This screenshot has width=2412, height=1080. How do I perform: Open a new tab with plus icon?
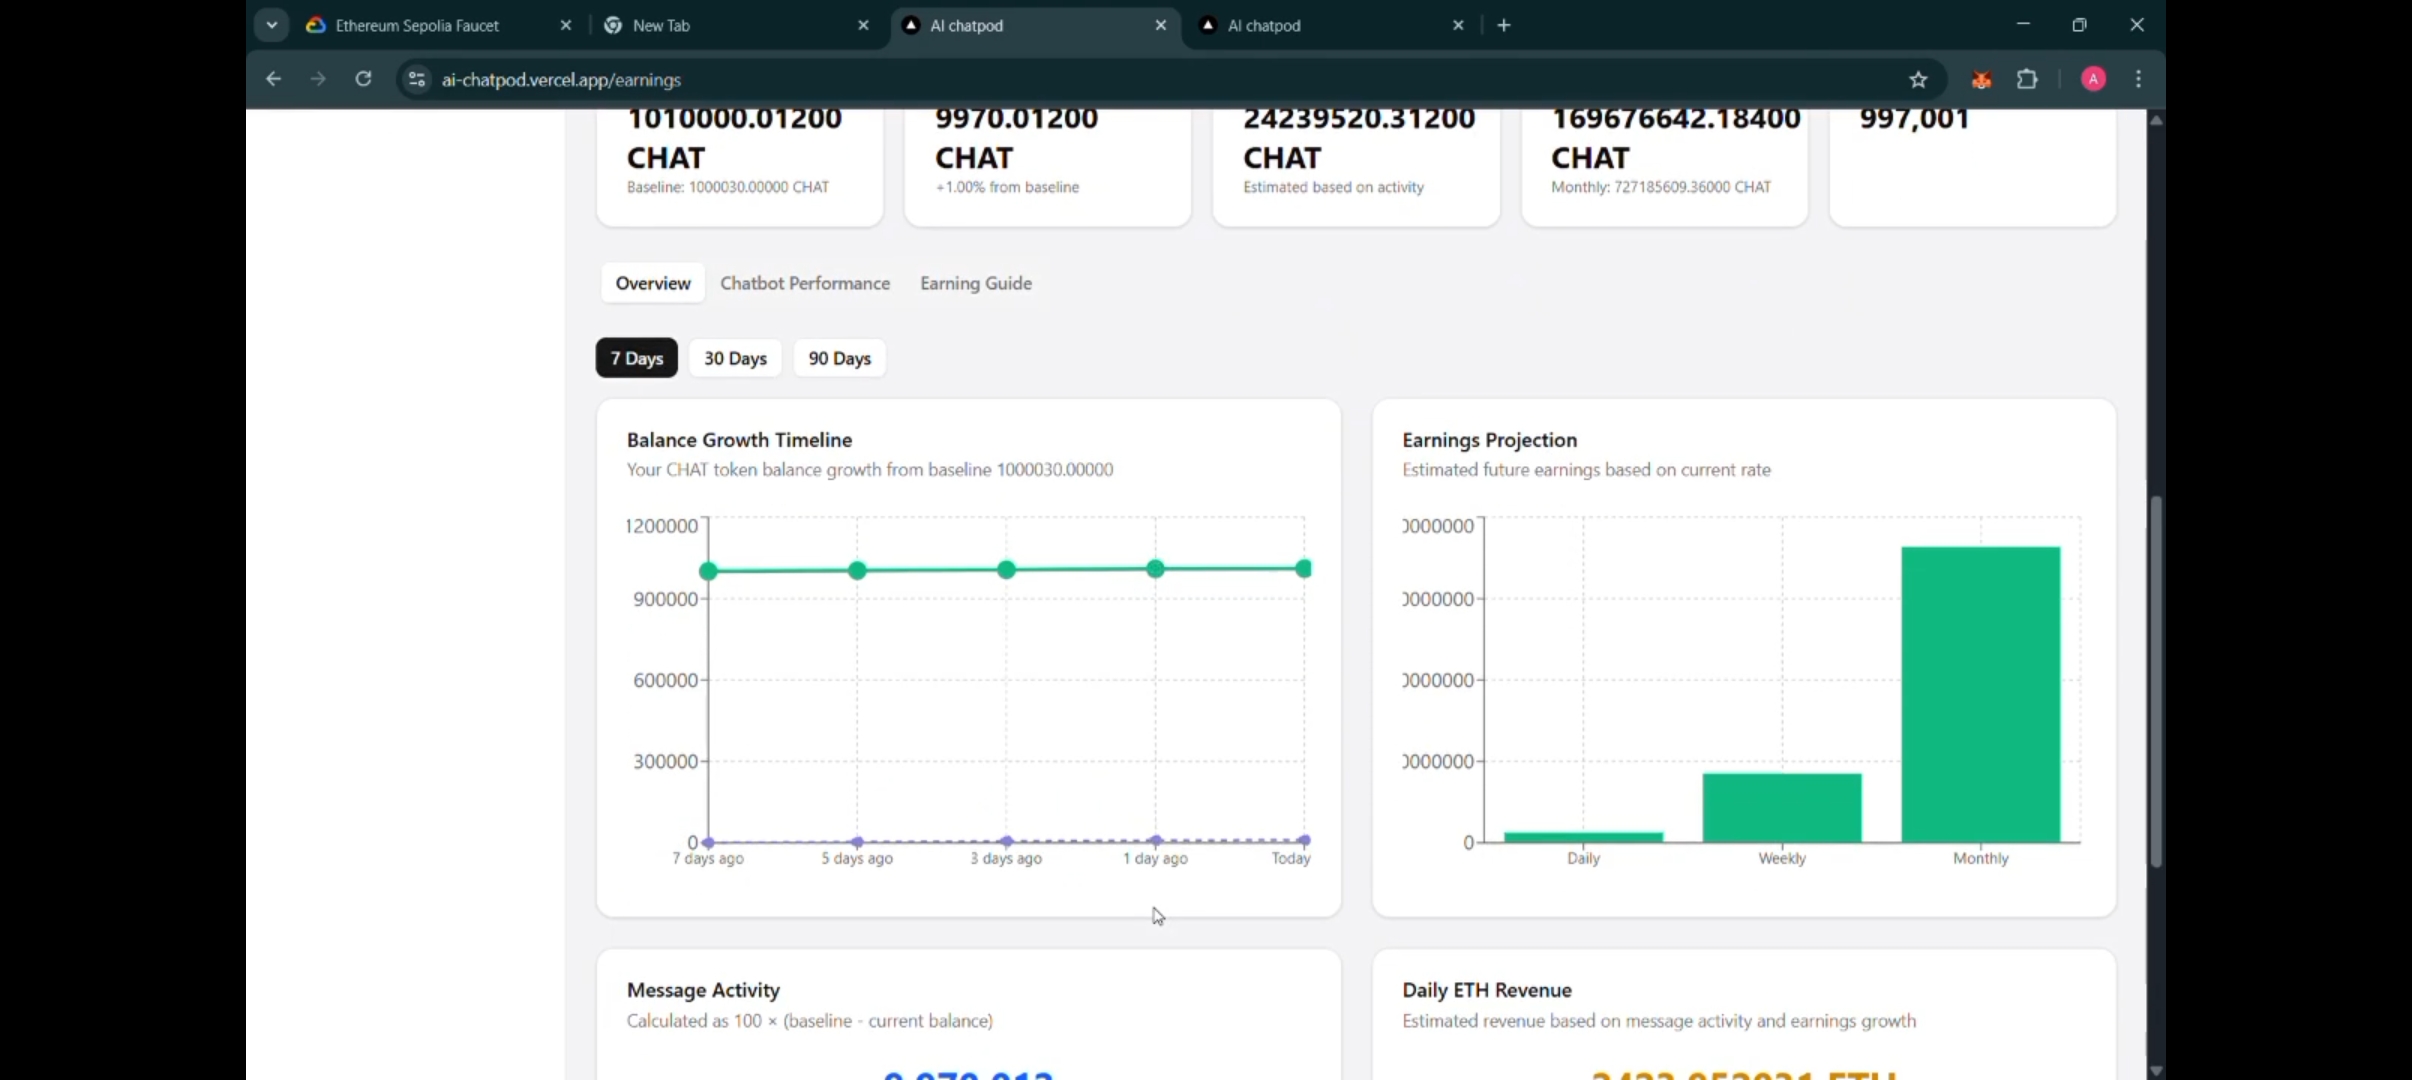coord(1503,25)
